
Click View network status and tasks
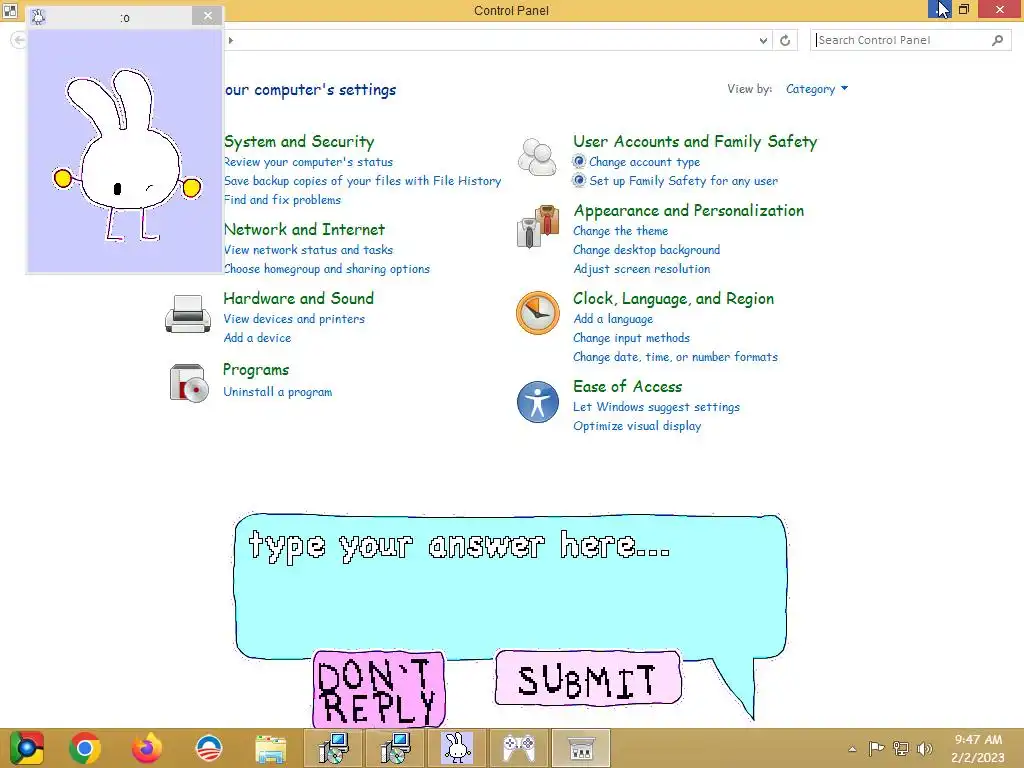(308, 249)
